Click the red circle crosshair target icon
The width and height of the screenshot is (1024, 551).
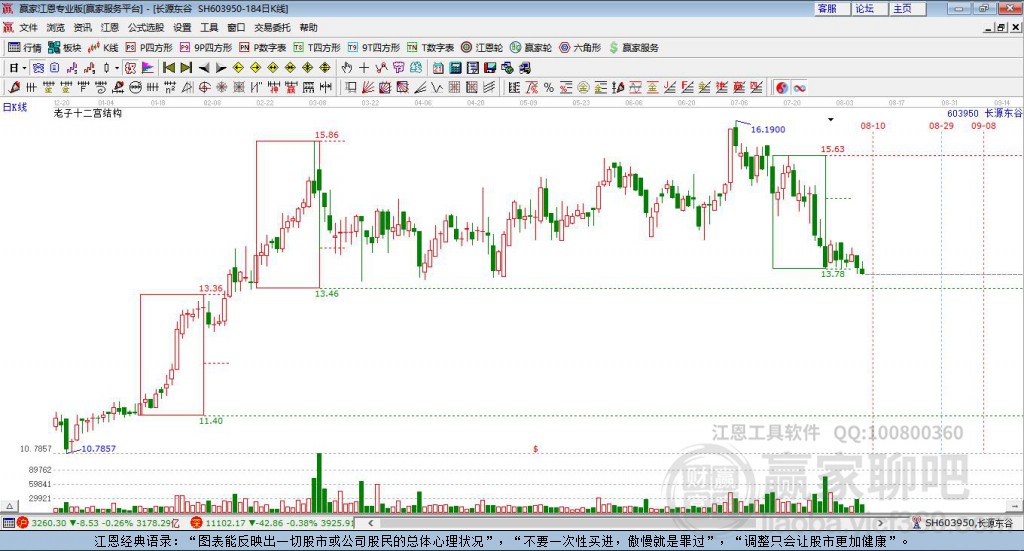(204, 87)
